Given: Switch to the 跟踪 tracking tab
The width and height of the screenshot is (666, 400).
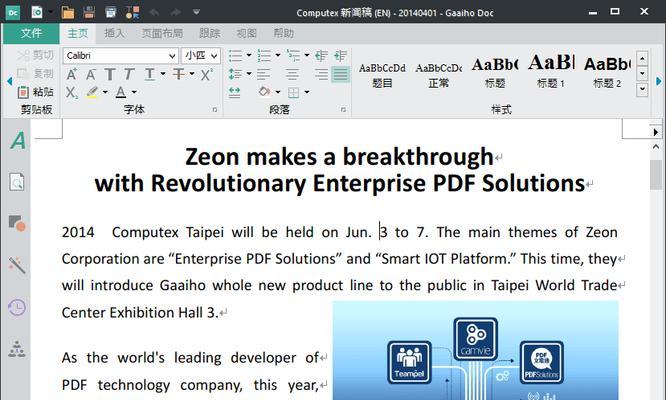Looking at the screenshot, I should (210, 34).
